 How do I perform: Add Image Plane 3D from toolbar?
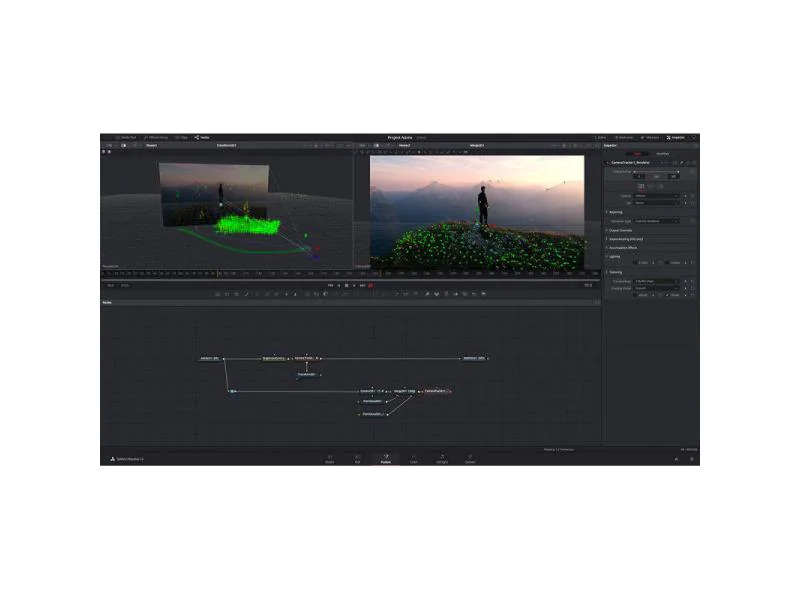click(427, 294)
